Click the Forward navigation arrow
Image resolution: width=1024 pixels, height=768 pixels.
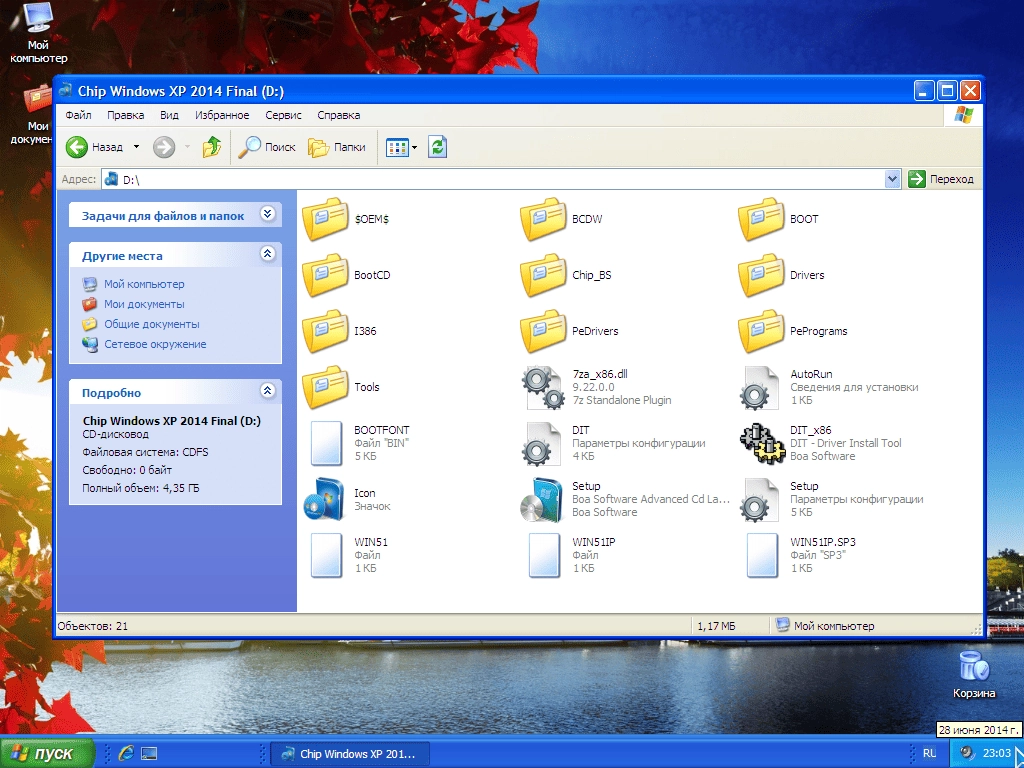(x=164, y=147)
